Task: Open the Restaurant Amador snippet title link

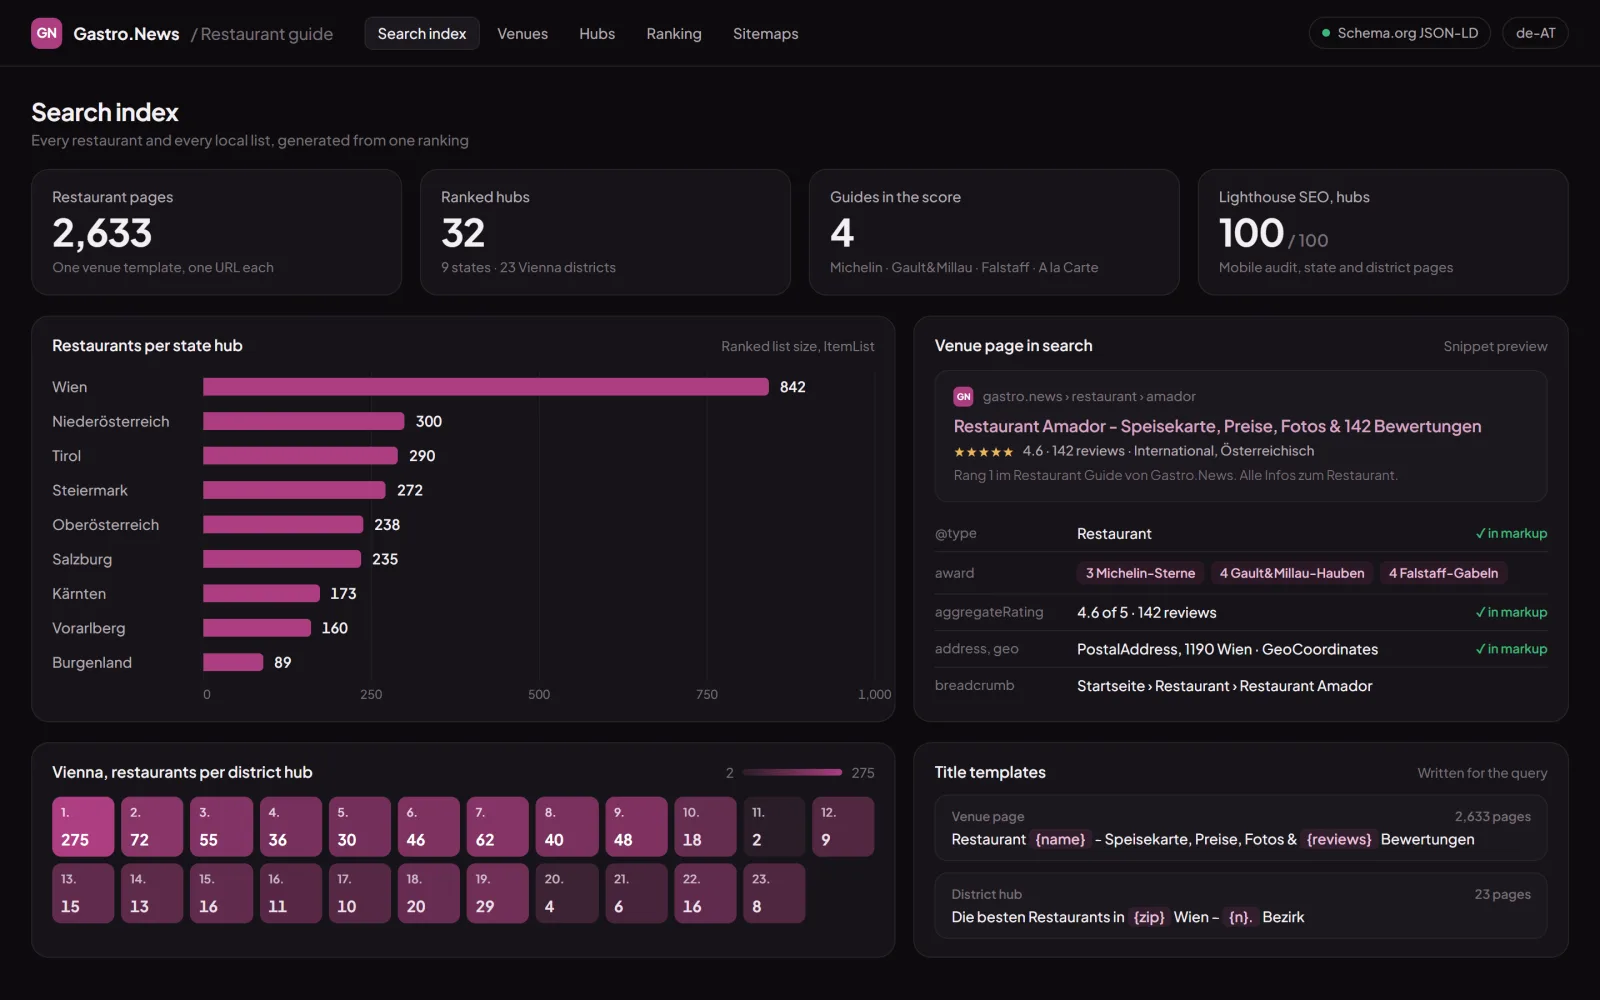Action: [1217, 426]
